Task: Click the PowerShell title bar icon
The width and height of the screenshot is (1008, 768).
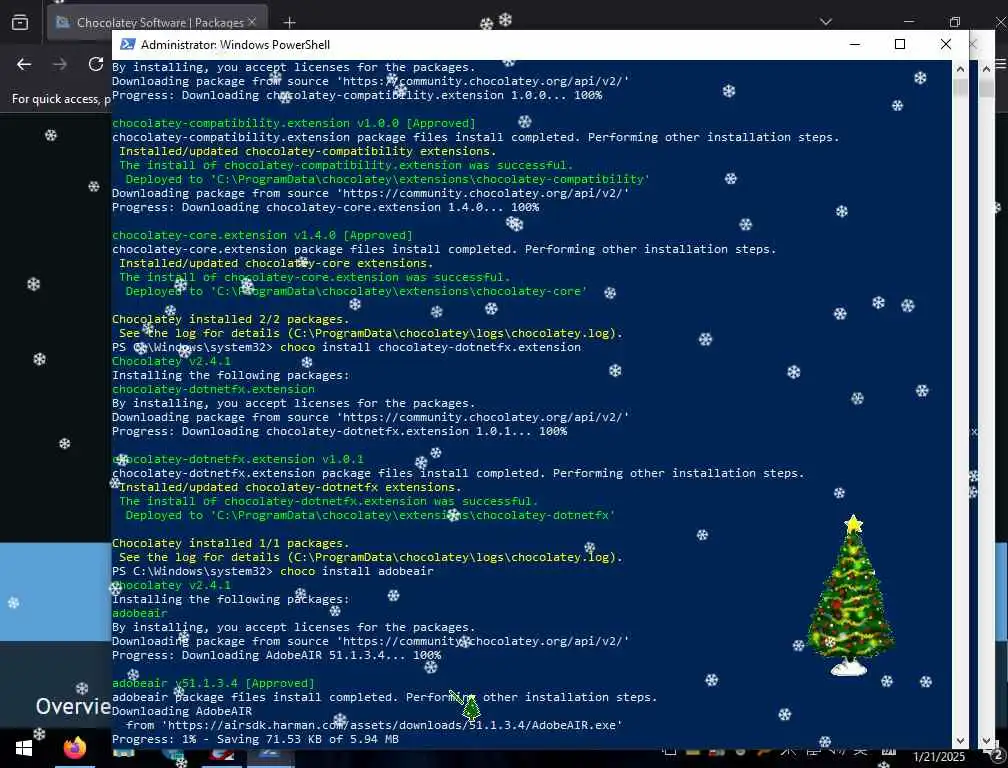Action: coord(127,44)
